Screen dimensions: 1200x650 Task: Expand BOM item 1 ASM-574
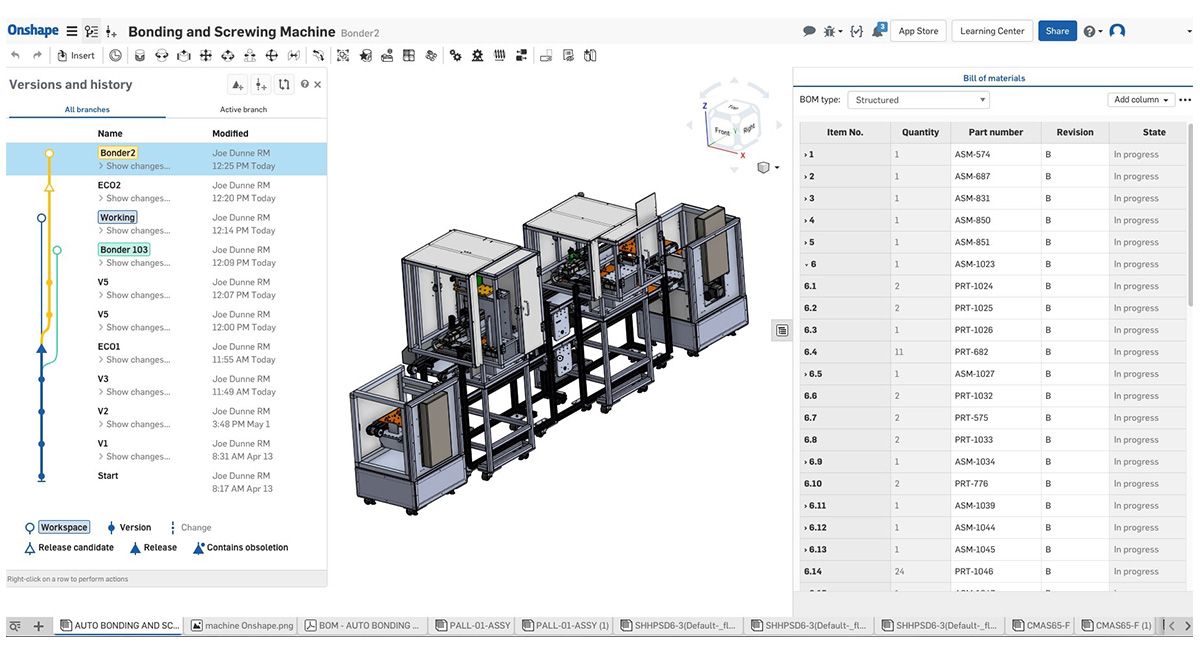[806, 154]
